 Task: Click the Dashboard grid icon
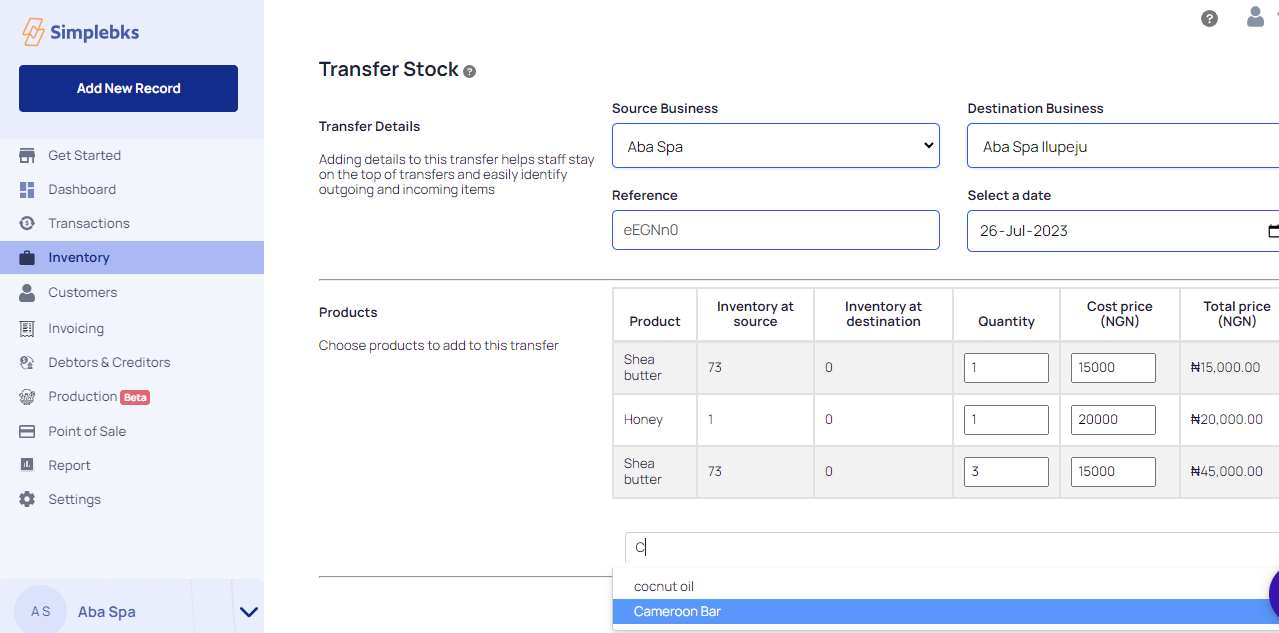click(x=27, y=190)
